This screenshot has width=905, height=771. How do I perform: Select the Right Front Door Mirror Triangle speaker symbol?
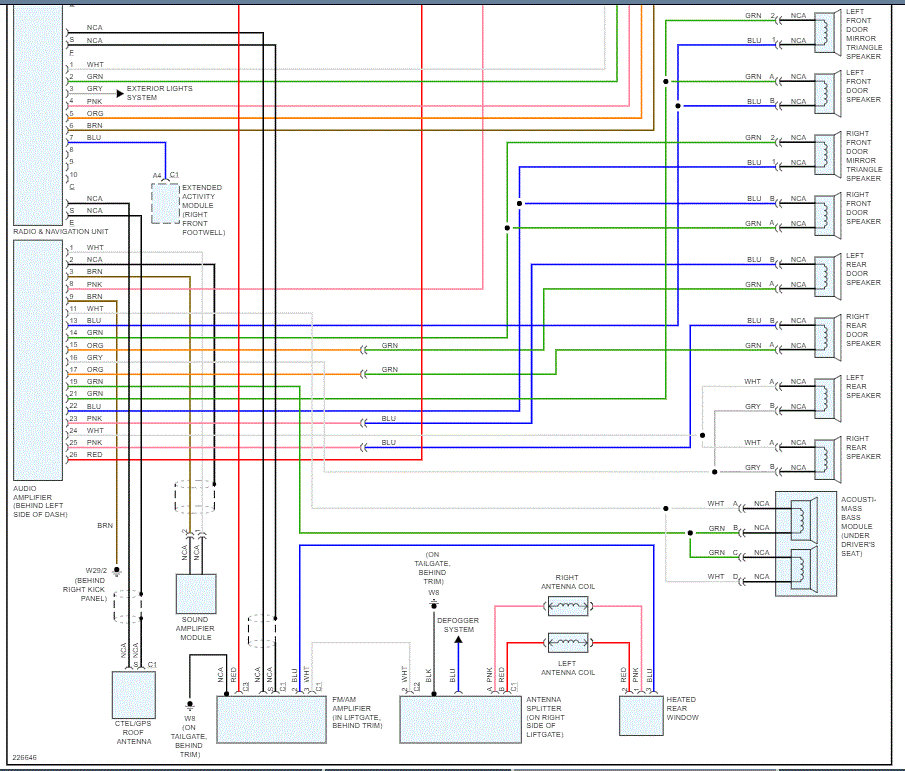(x=827, y=155)
